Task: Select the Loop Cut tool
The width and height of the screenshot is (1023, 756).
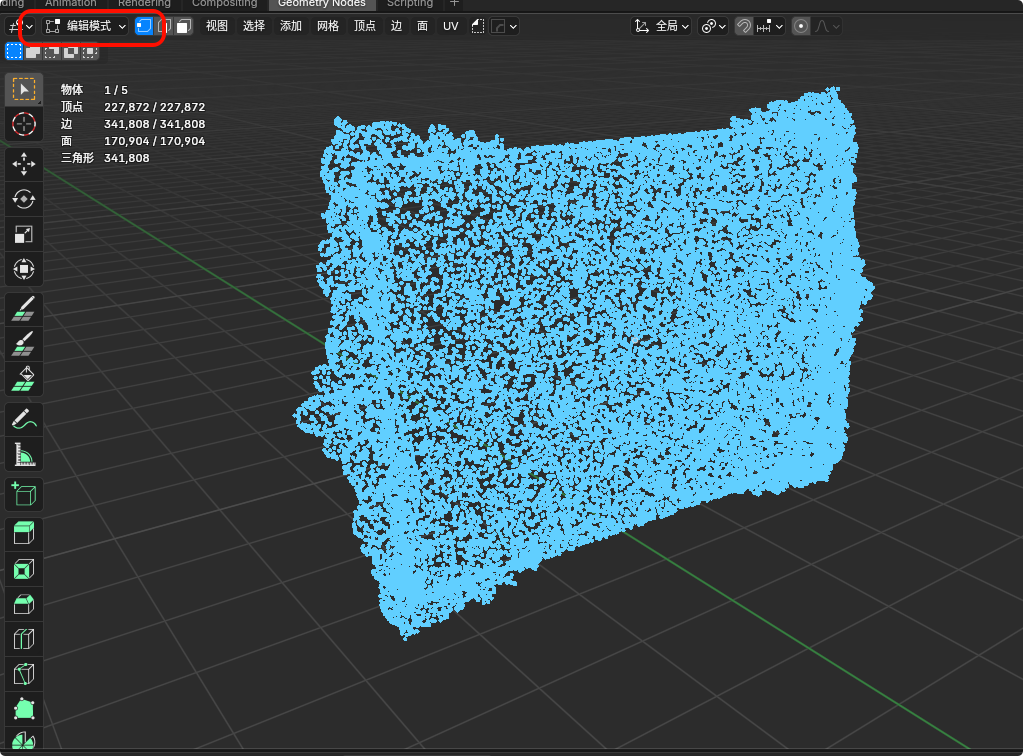Action: click(x=23, y=639)
